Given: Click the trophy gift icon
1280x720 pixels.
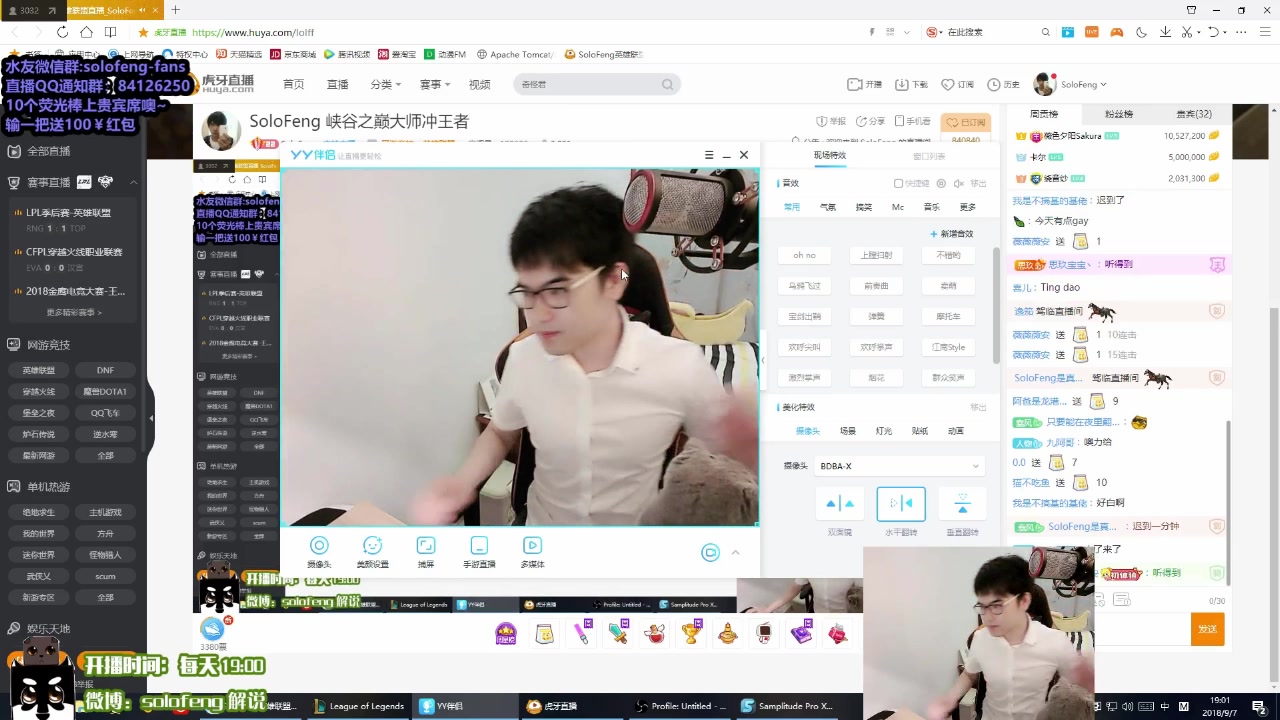Looking at the screenshot, I should (691, 633).
